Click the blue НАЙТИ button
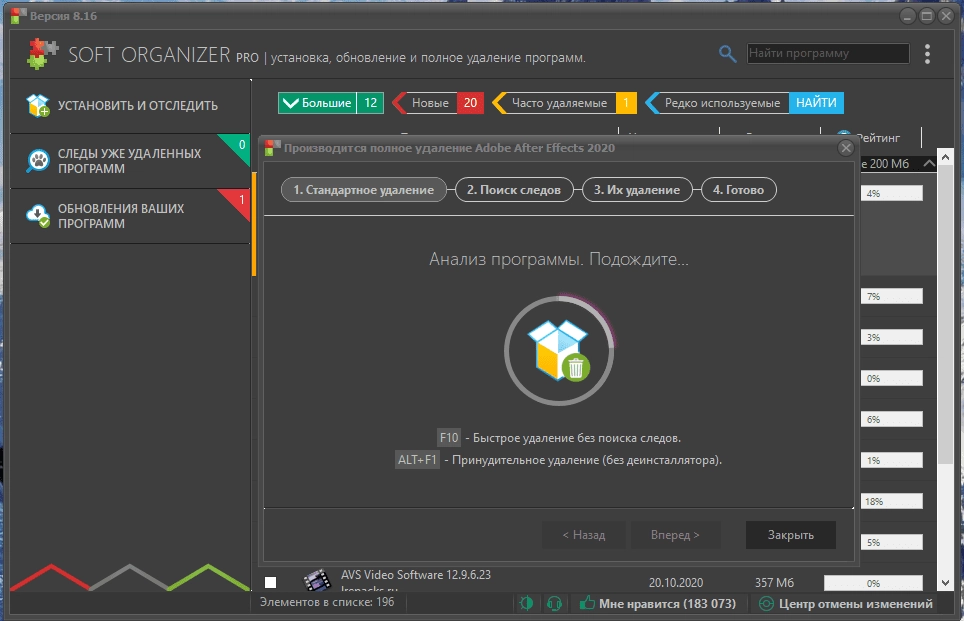 coord(816,103)
